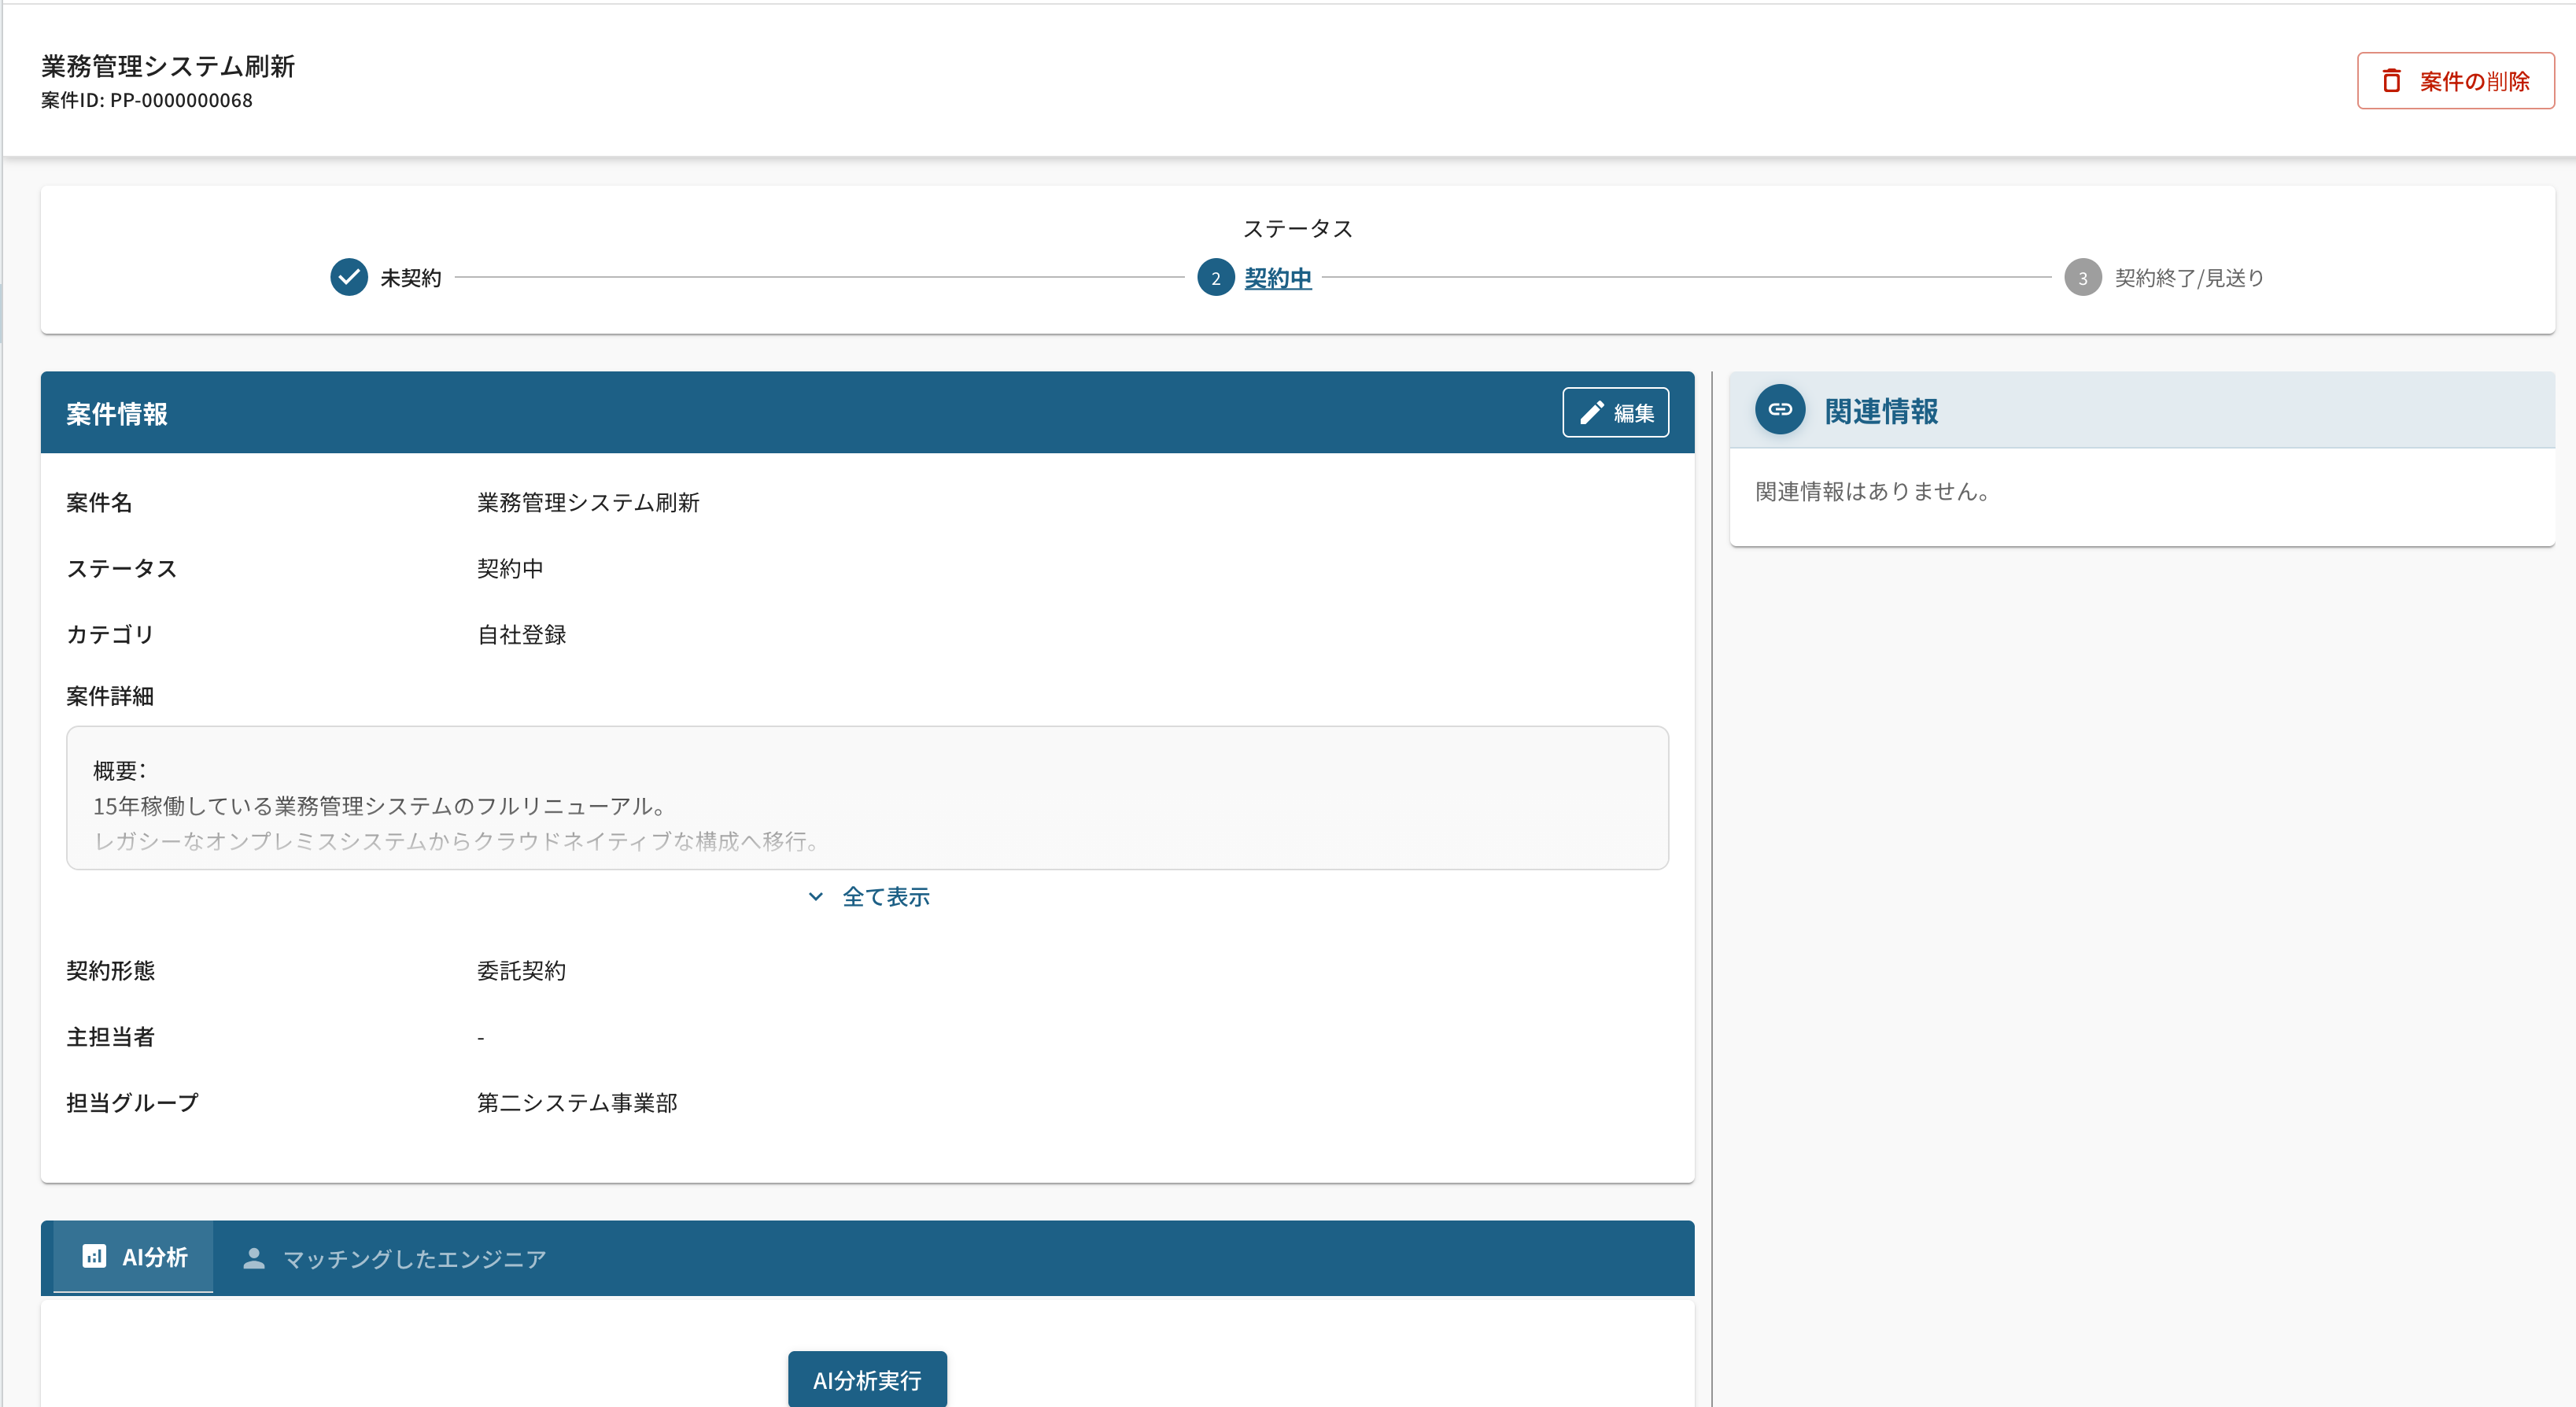Click the 関連情報 panel heading
The image size is (2576, 1407).
click(x=1880, y=411)
